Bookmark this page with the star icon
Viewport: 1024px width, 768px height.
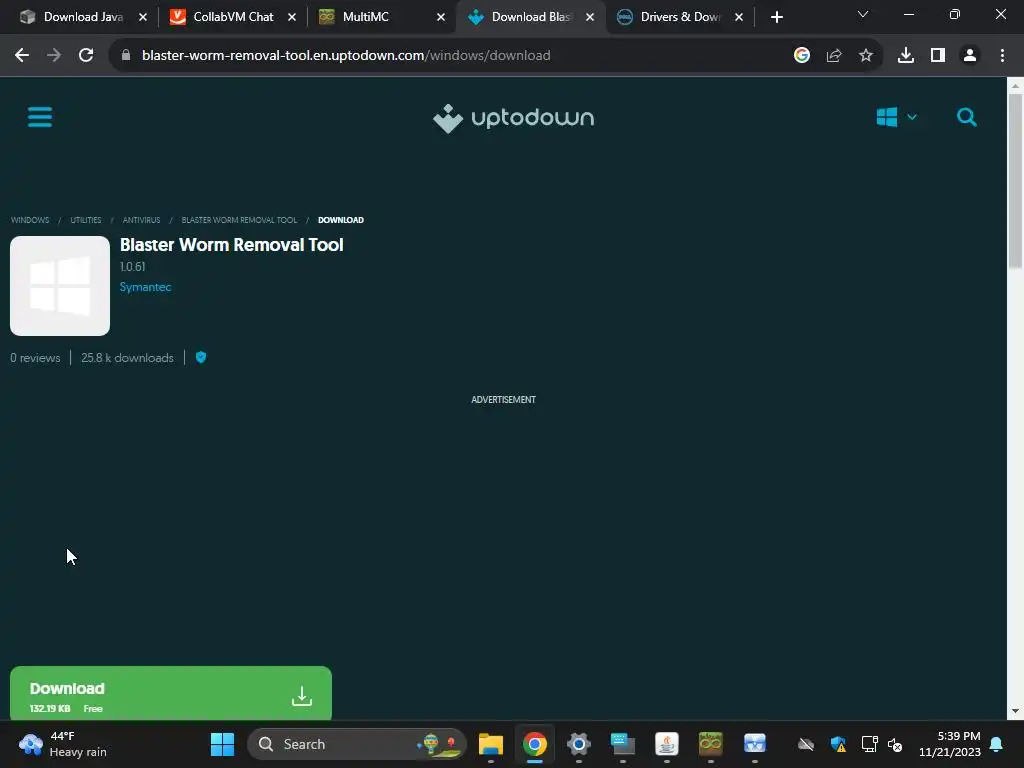[866, 56]
